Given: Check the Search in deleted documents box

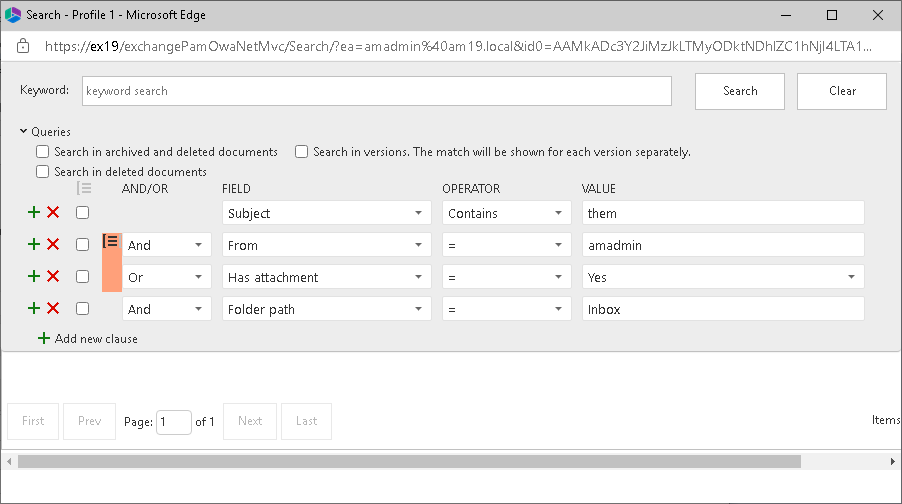Looking at the screenshot, I should pos(42,172).
